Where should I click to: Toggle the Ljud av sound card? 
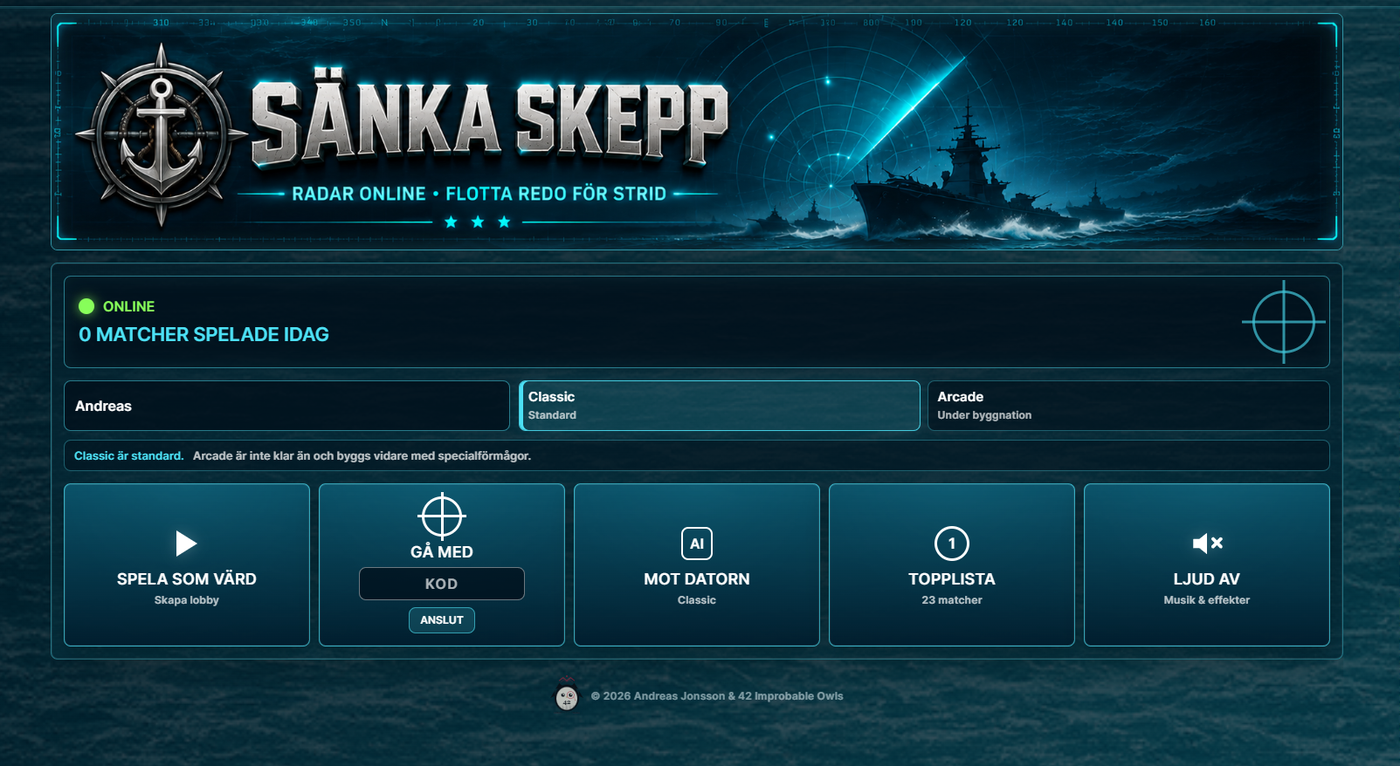(x=1207, y=565)
